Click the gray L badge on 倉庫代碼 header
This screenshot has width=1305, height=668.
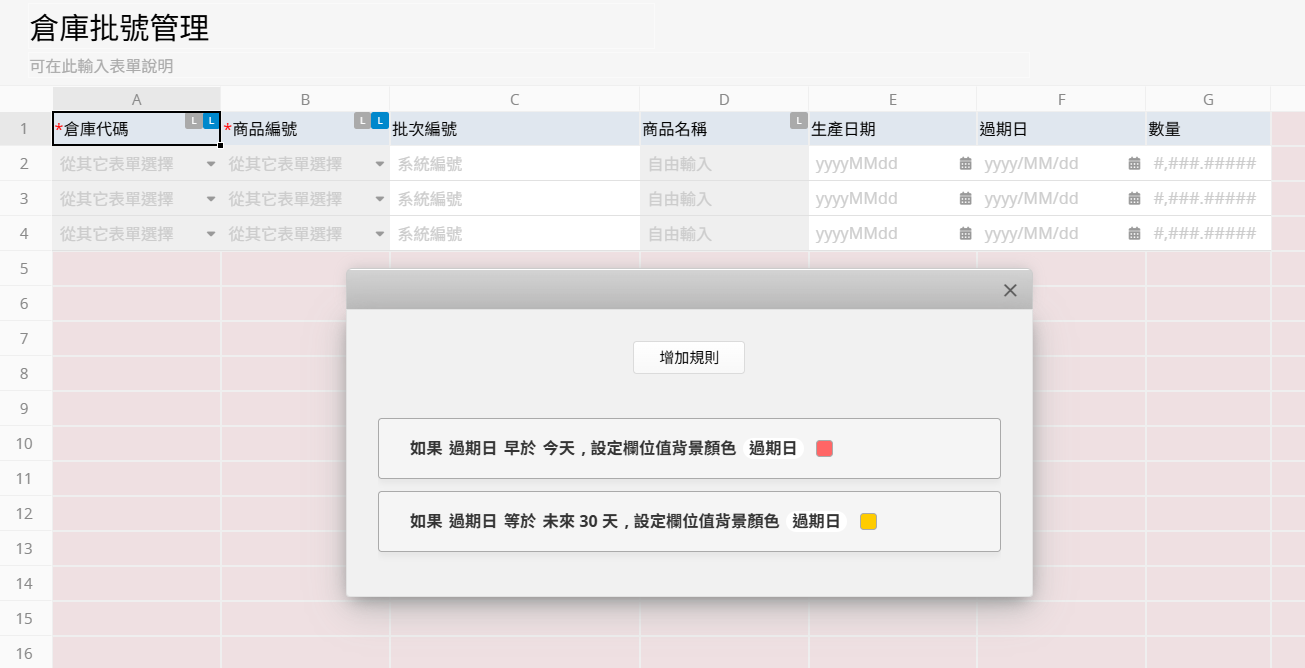click(194, 121)
